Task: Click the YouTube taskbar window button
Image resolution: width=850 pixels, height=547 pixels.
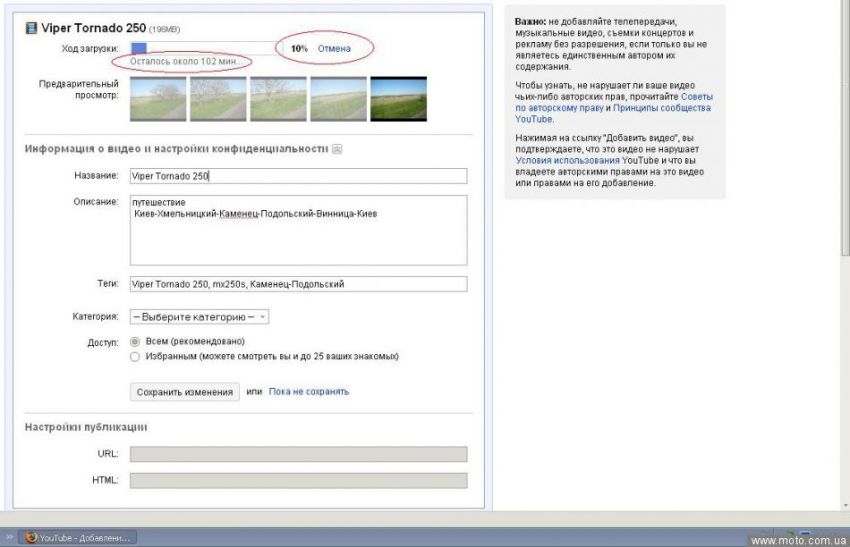Action: [x=78, y=537]
